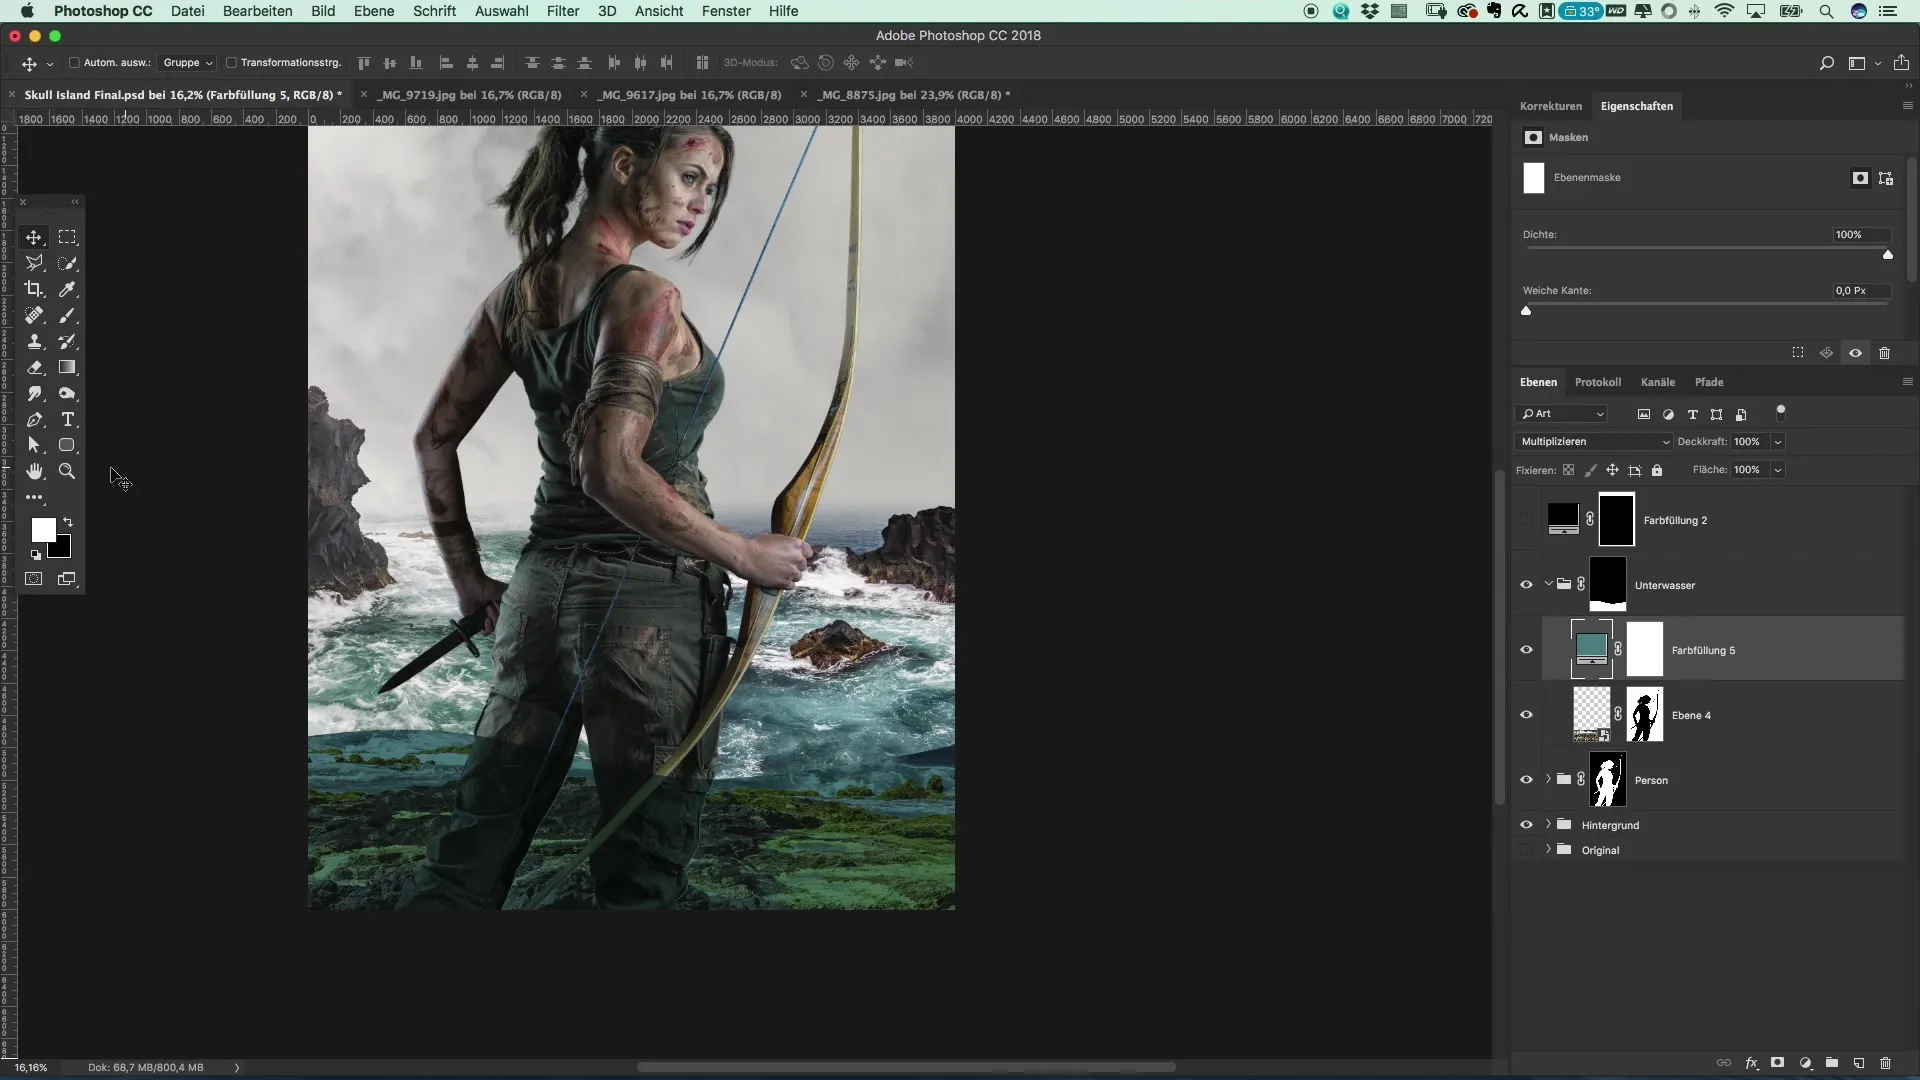Click the Farbfüllung 5 layer mask thumbnail
Image resolution: width=1920 pixels, height=1080 pixels.
(1645, 650)
